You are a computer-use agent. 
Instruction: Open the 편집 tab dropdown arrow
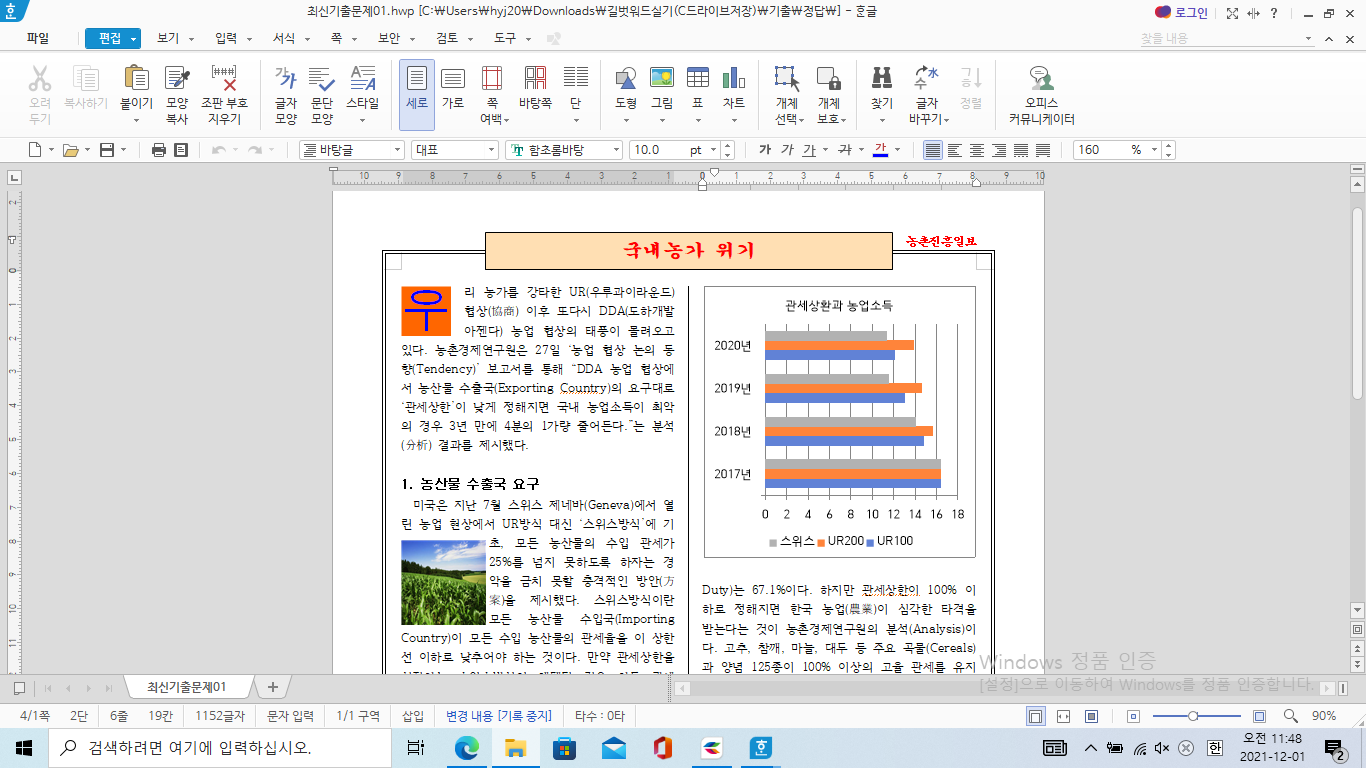134,38
